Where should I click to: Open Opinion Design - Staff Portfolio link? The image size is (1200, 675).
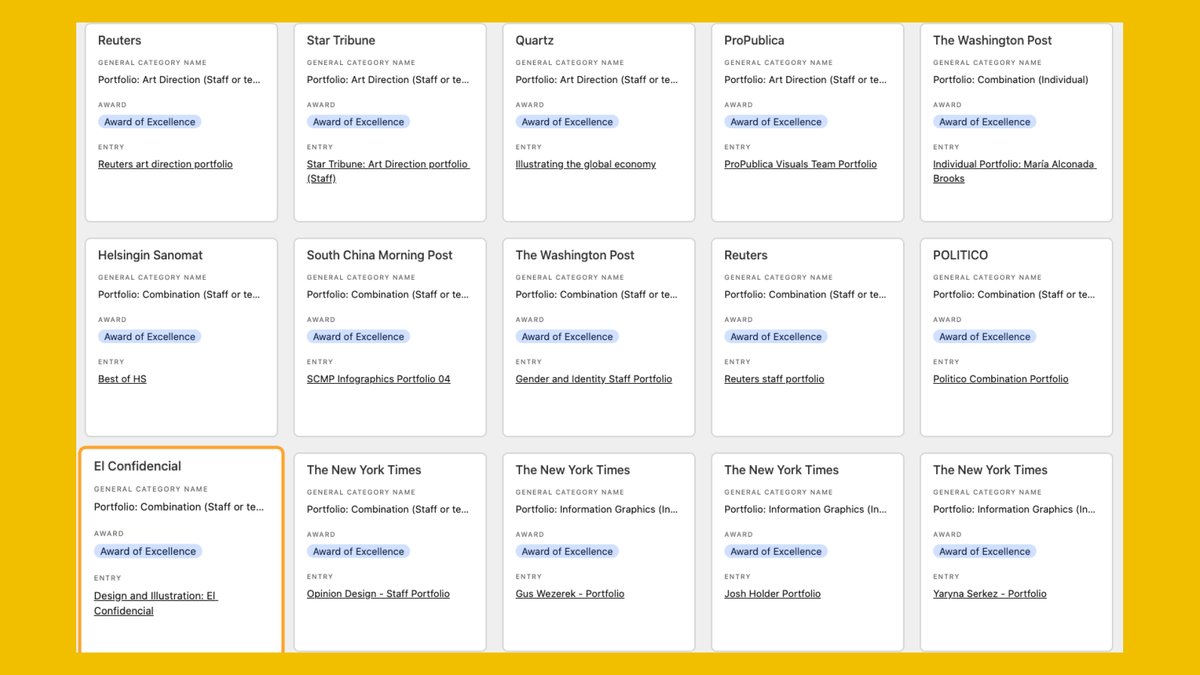pyautogui.click(x=378, y=594)
